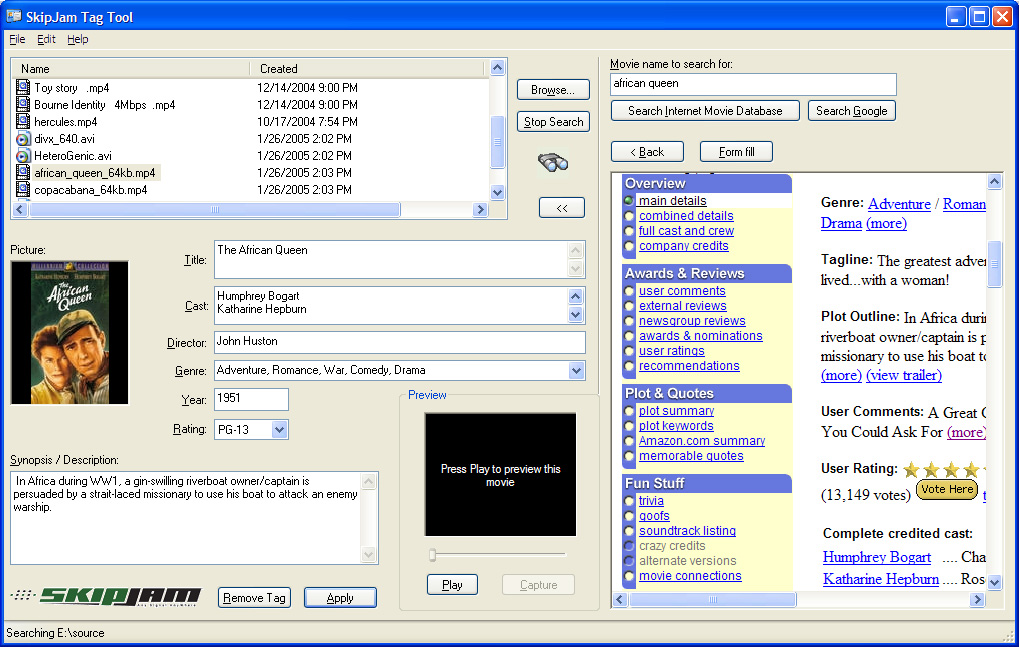Open the Rating PG-13 dropdown

(x=279, y=429)
